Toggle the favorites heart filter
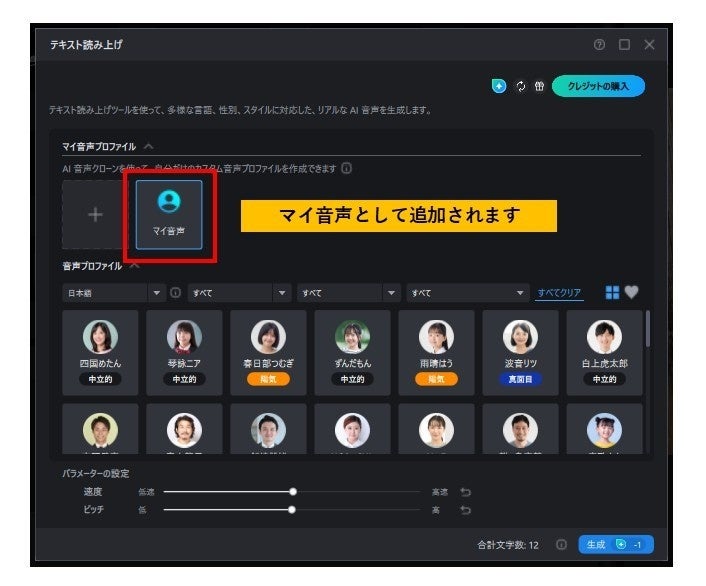This screenshot has width=706, height=586. 631,292
